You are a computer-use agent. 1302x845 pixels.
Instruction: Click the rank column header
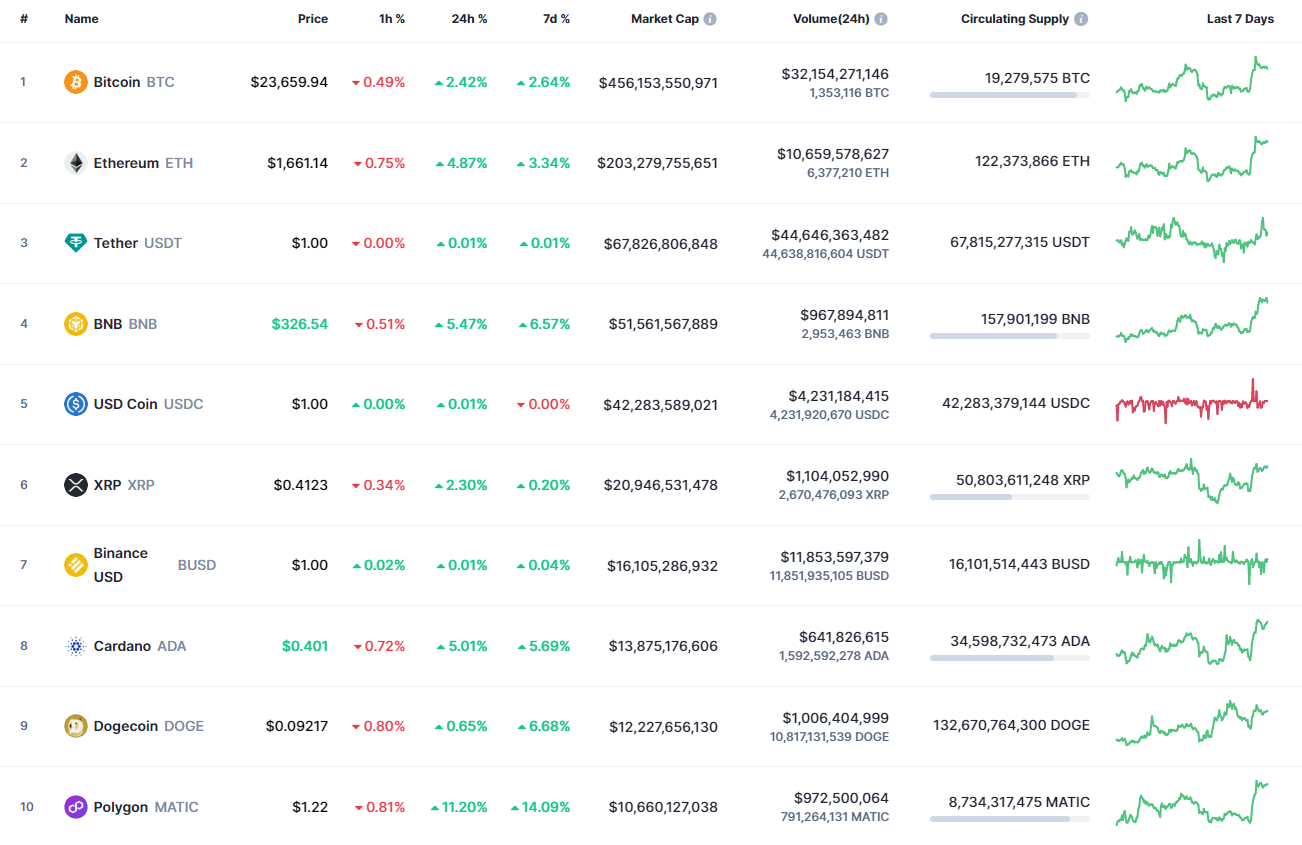click(x=24, y=18)
